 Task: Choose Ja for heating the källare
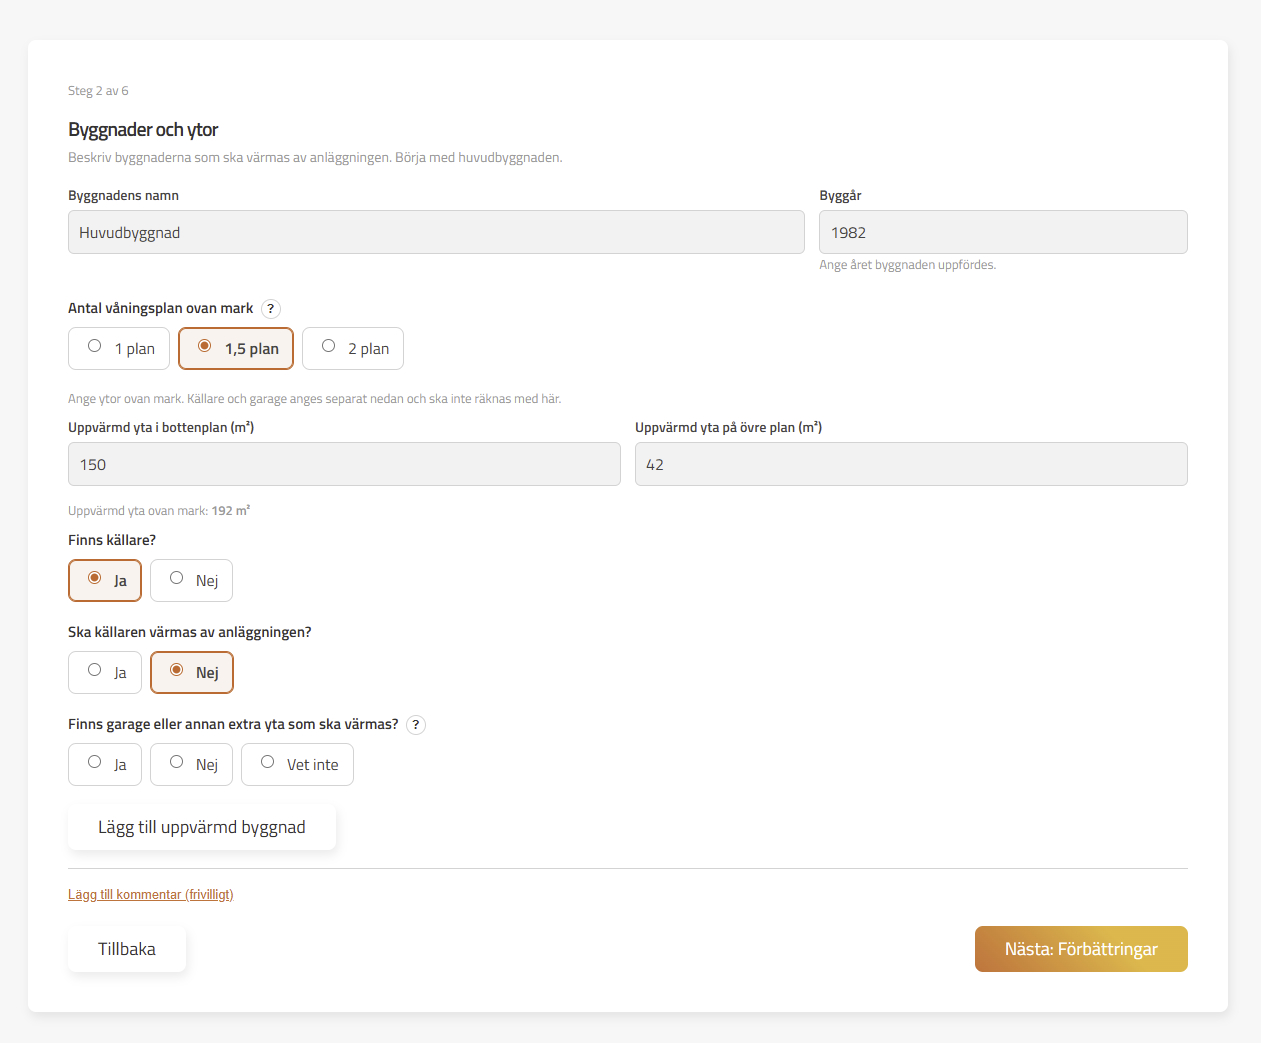(x=105, y=673)
